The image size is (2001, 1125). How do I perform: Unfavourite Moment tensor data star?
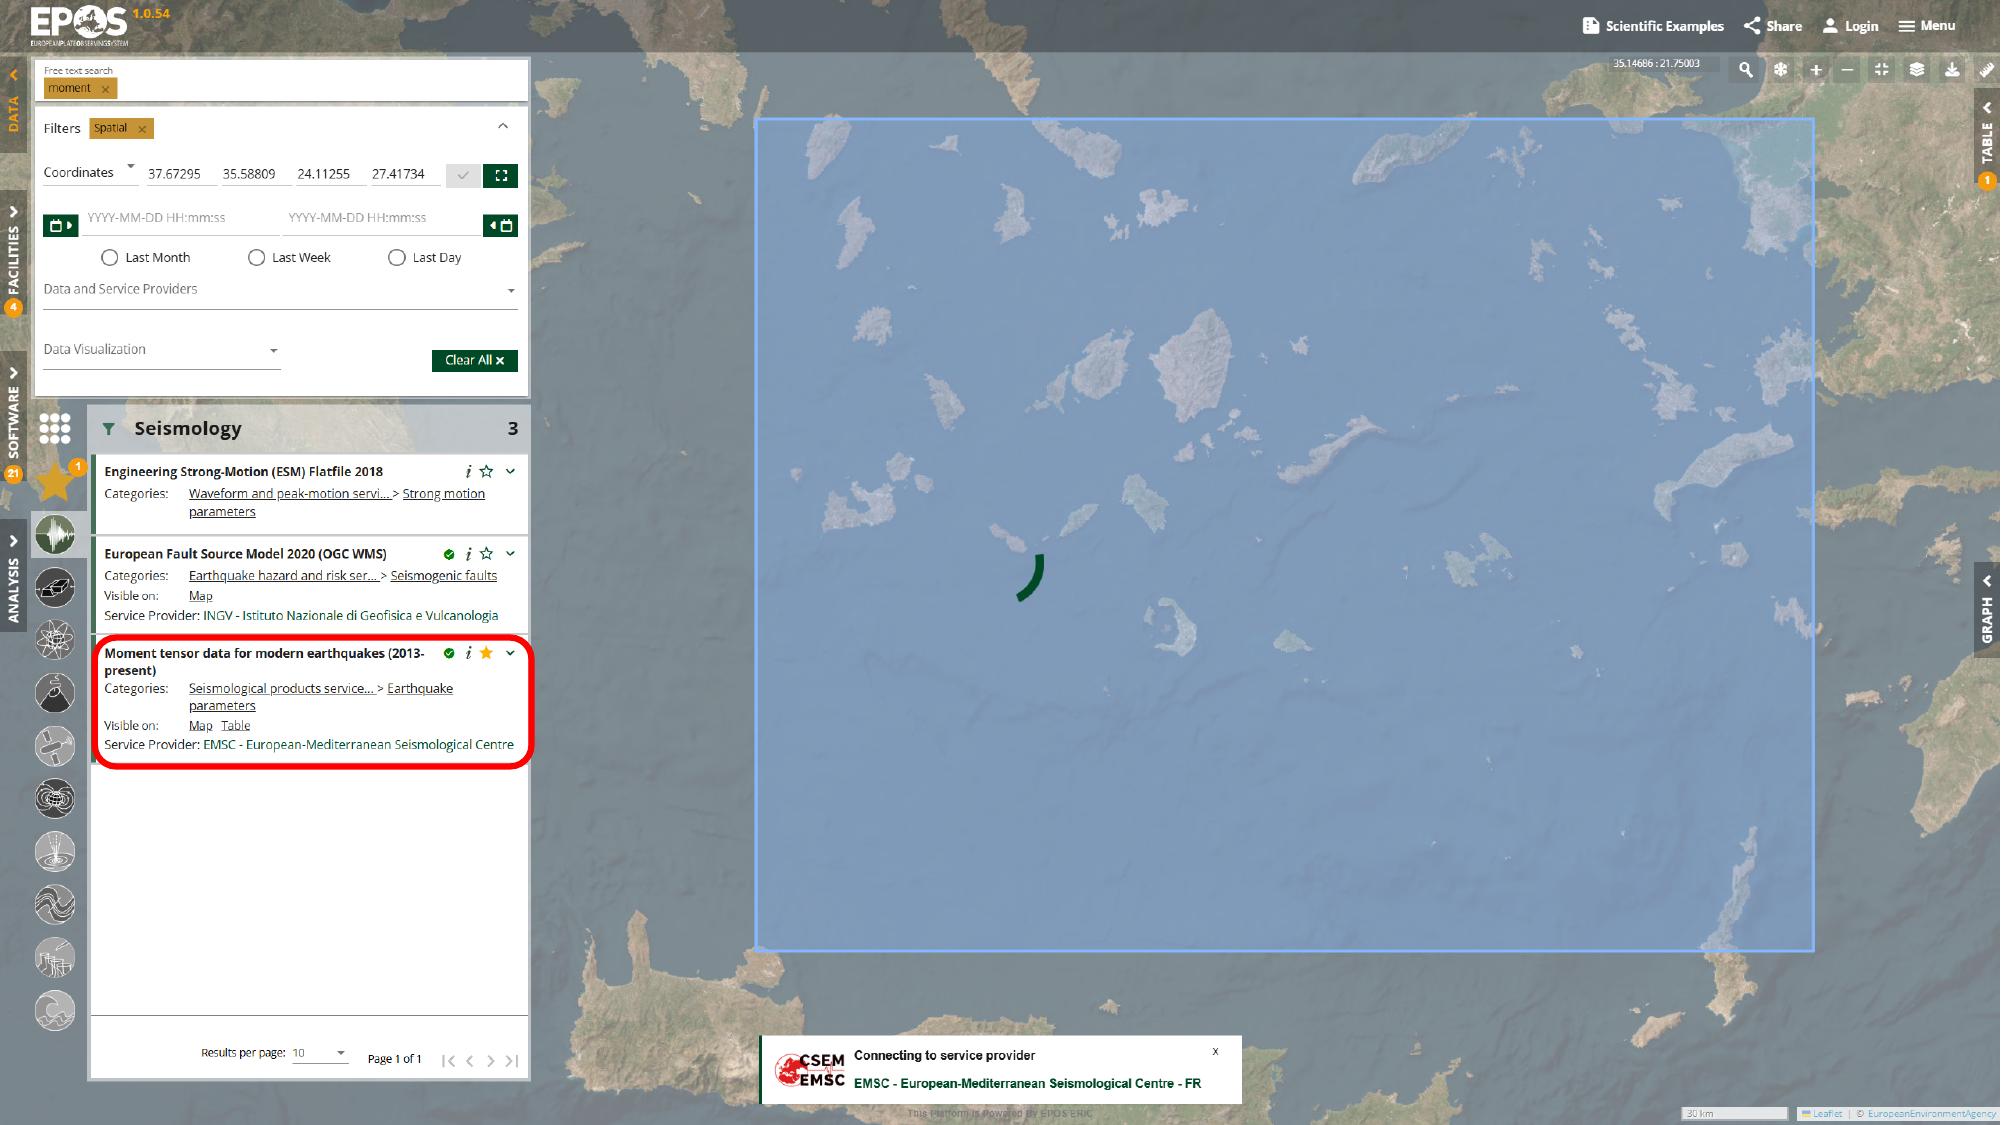pyautogui.click(x=486, y=653)
